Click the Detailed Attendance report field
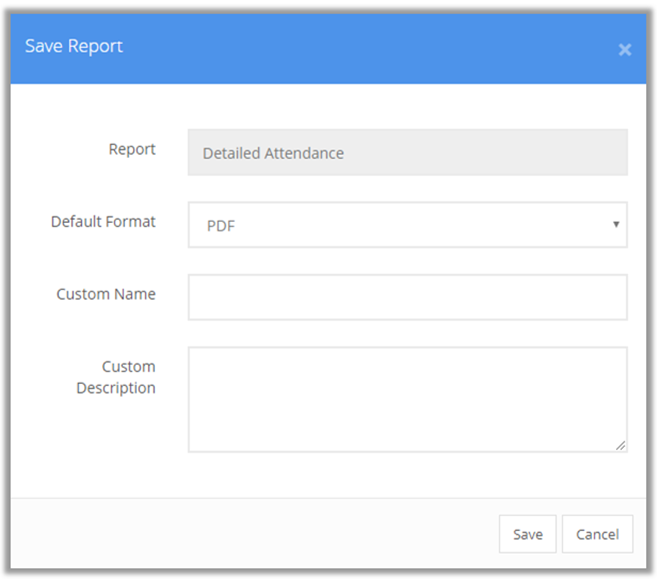657x579 pixels. click(x=407, y=153)
